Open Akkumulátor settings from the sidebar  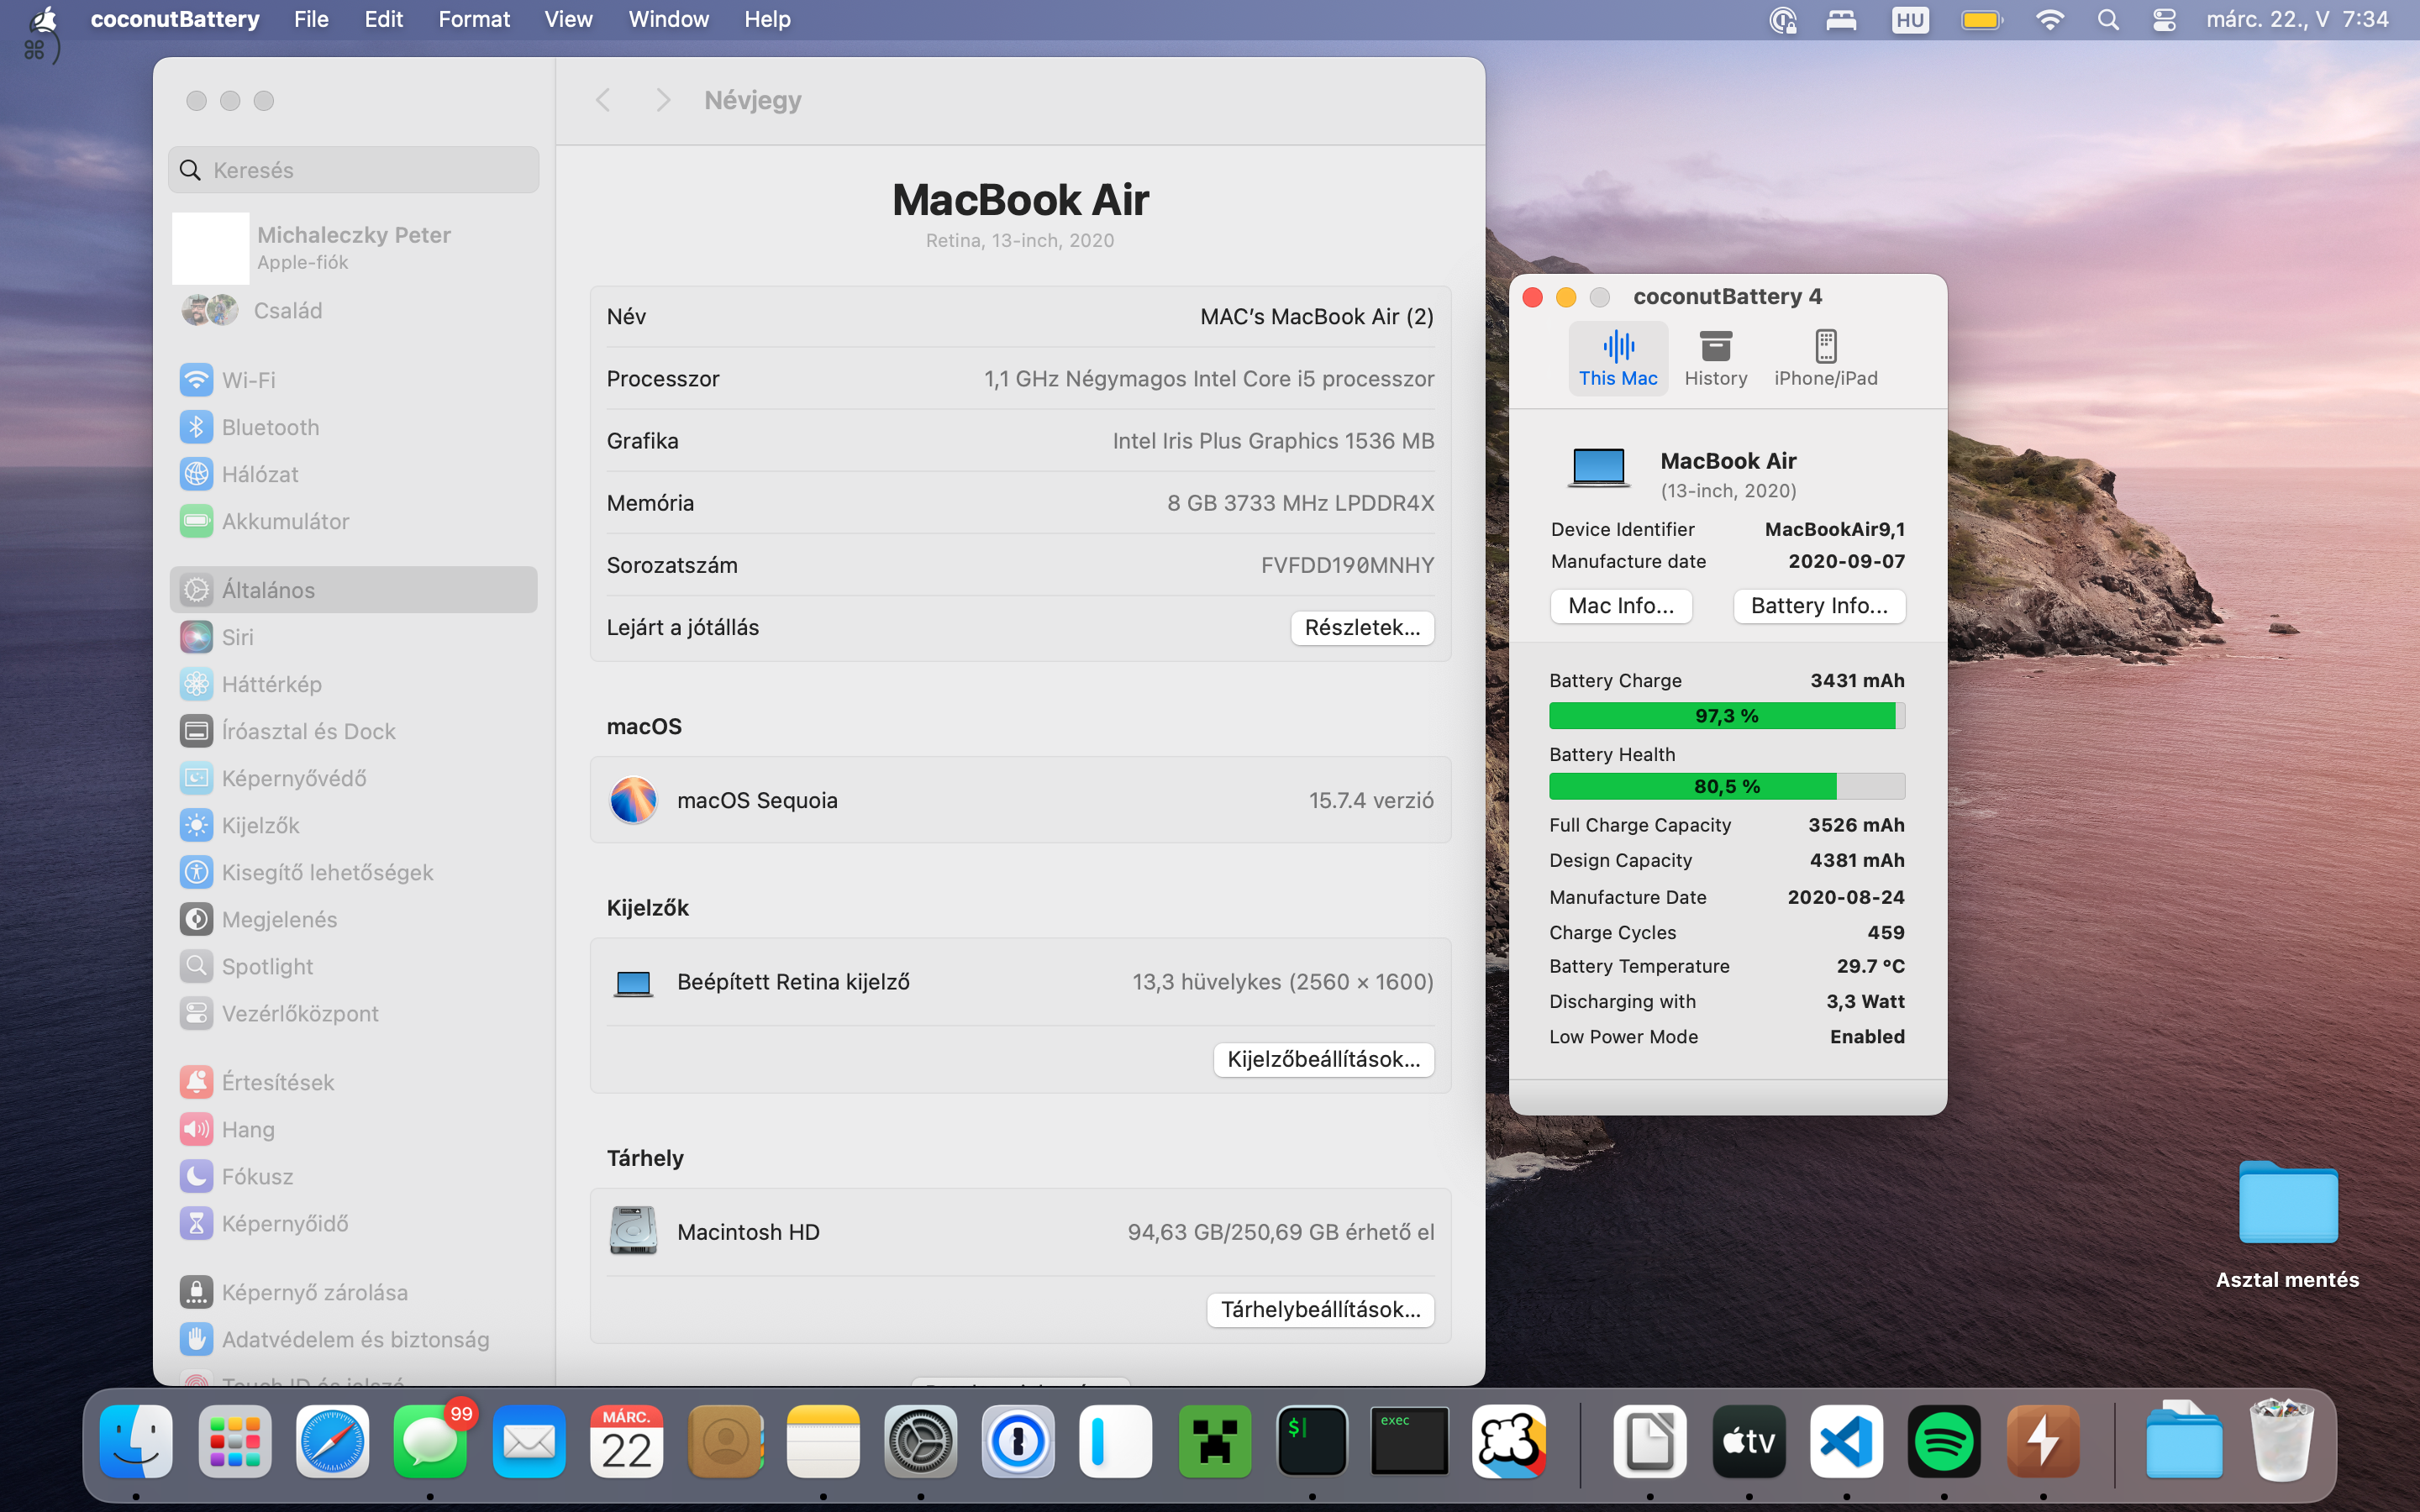[286, 521]
